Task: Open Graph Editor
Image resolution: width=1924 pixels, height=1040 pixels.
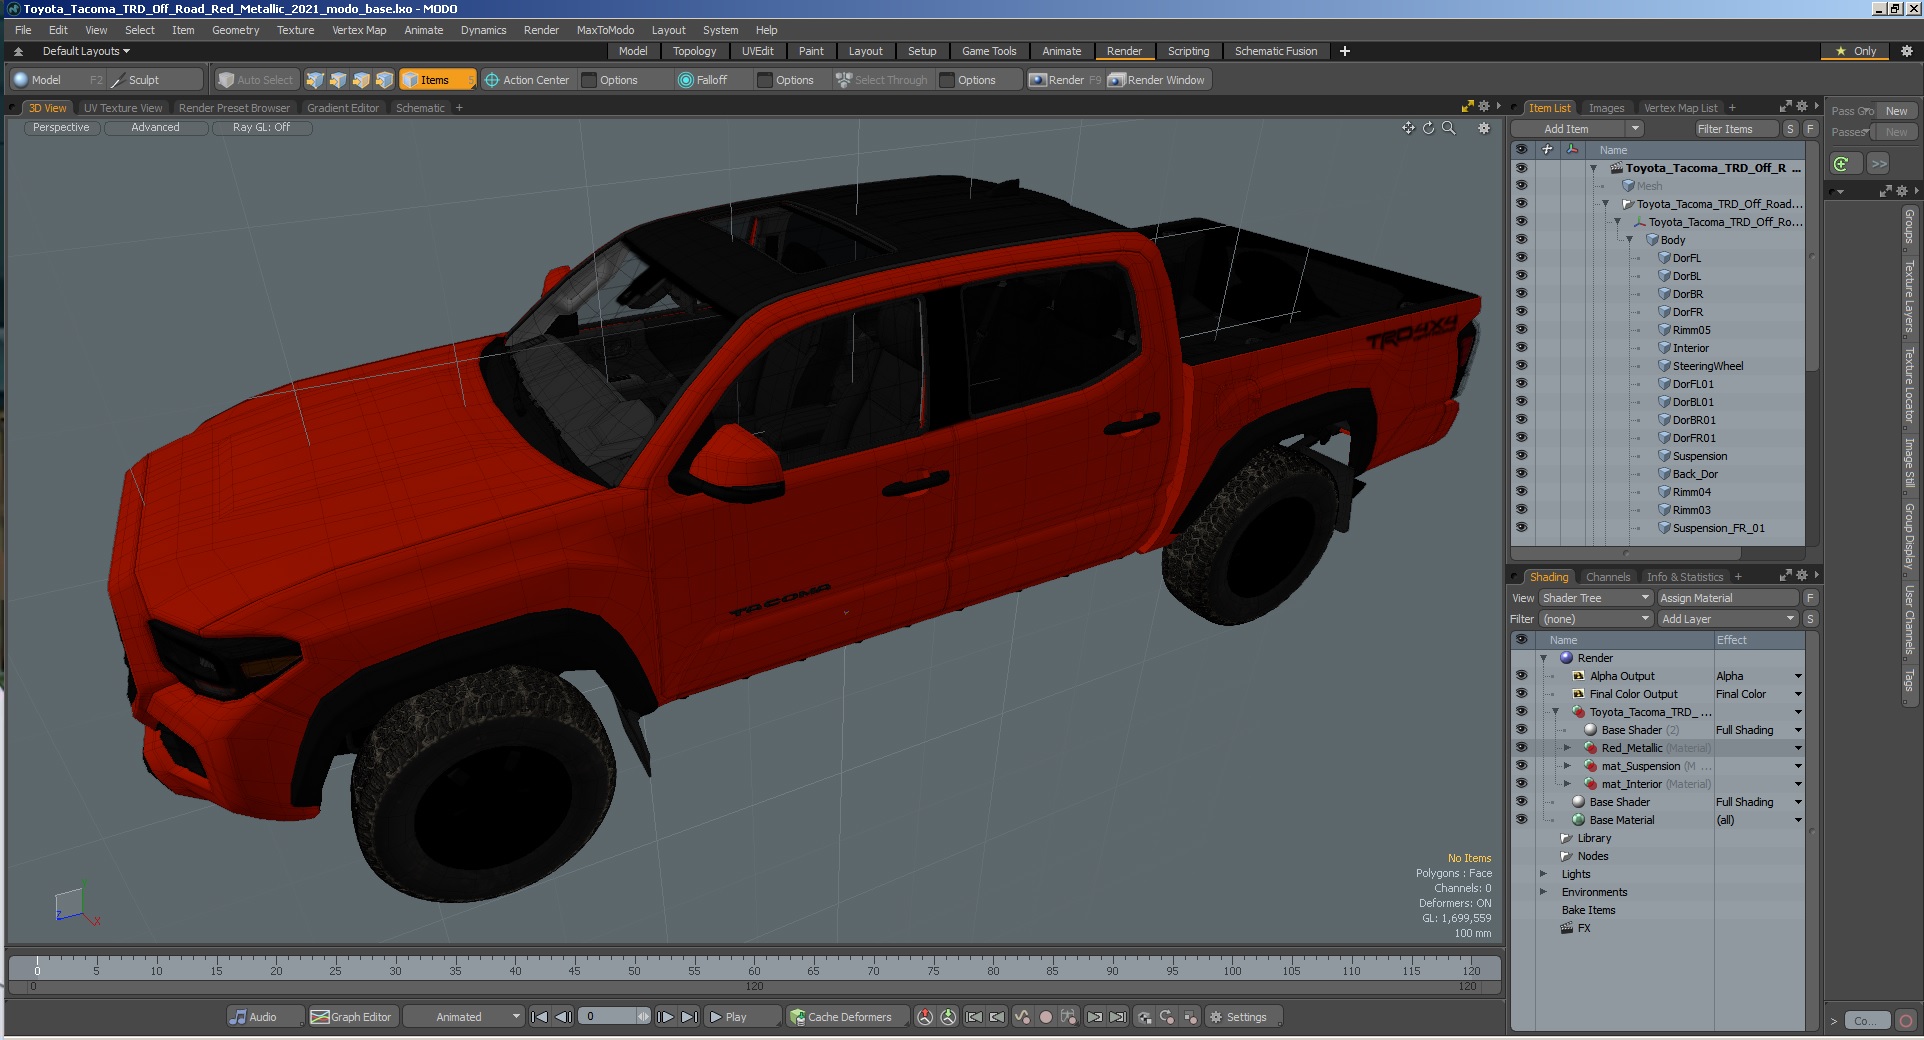Action: [x=351, y=1017]
